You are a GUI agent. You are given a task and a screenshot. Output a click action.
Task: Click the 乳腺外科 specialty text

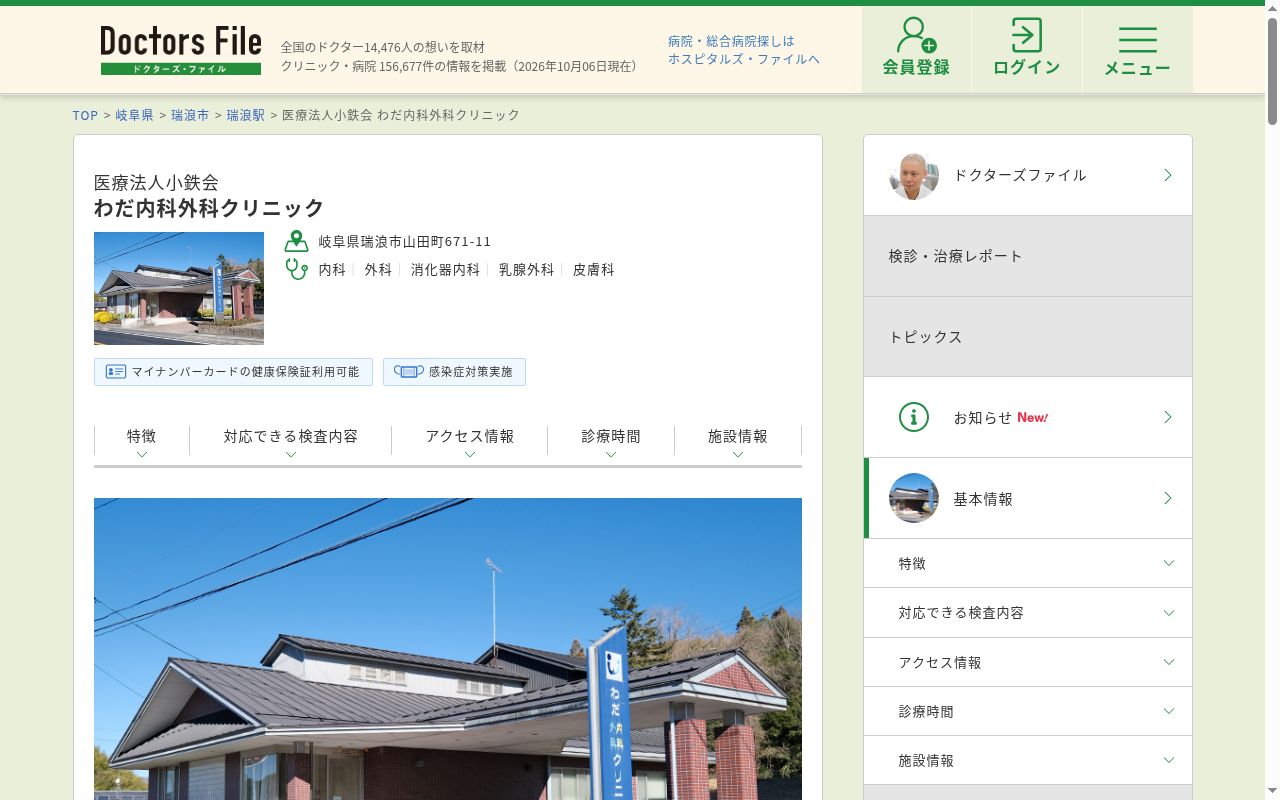click(526, 270)
